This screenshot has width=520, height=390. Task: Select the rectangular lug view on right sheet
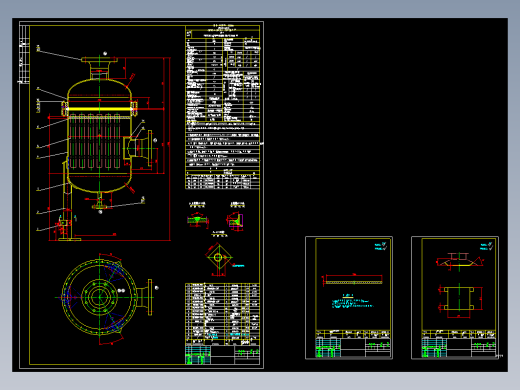click(459, 298)
